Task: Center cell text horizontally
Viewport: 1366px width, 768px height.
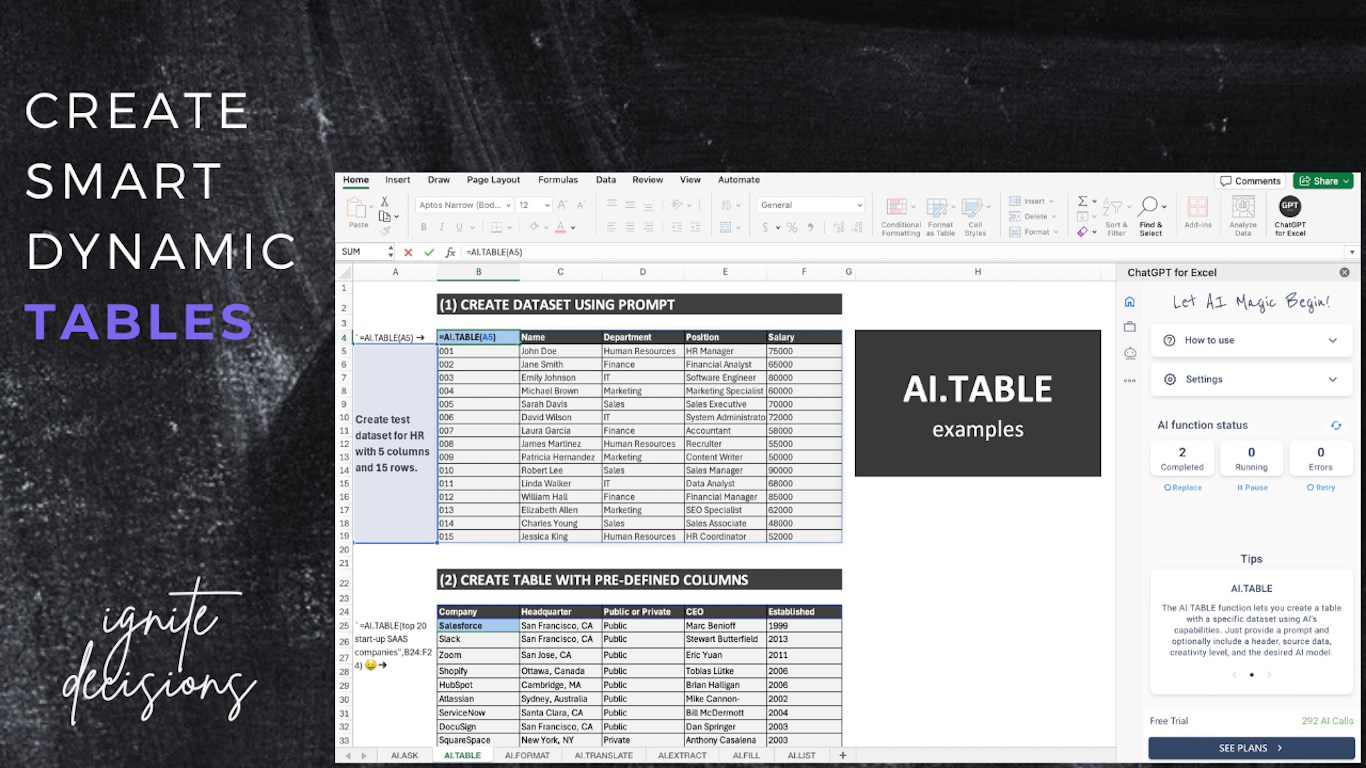Action: (631, 228)
